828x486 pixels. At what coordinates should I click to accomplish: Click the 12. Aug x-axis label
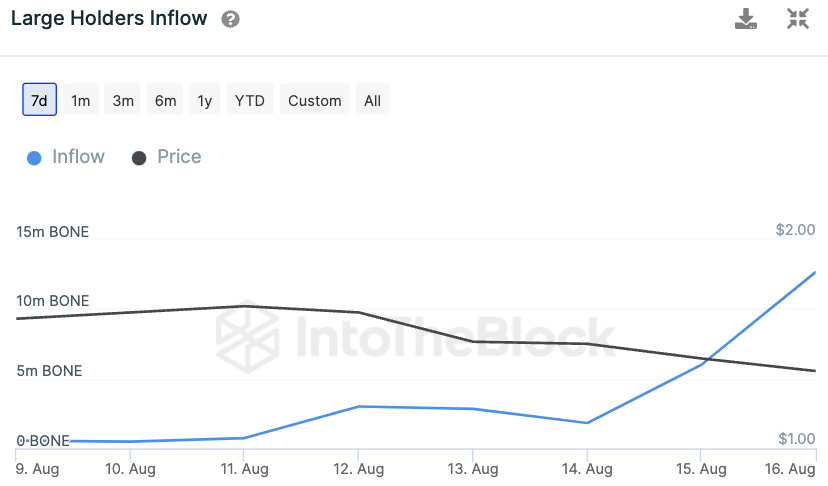coord(358,468)
